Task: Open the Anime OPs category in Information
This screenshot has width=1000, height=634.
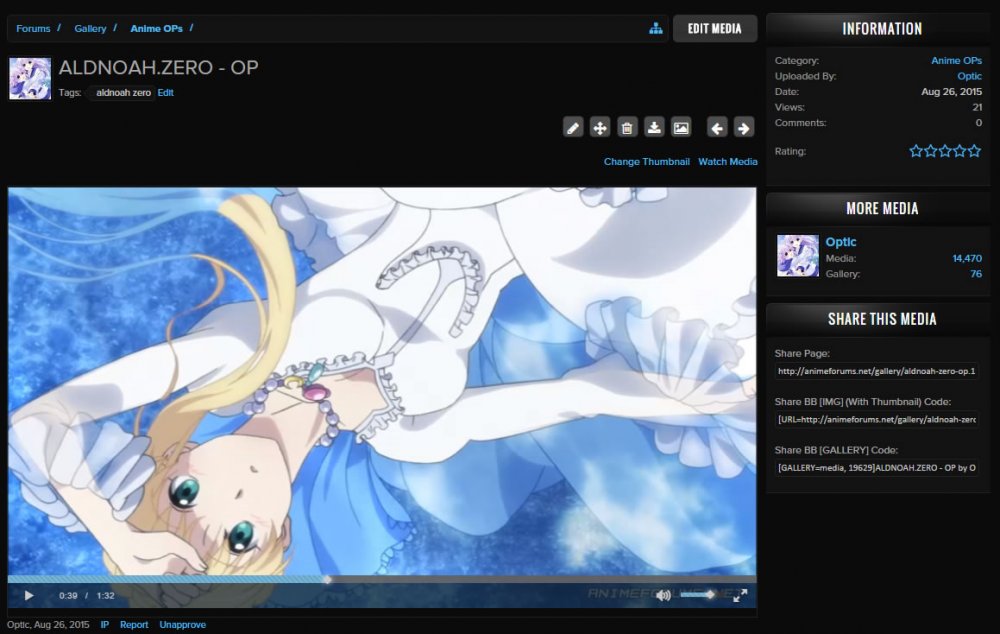Action: click(x=956, y=61)
